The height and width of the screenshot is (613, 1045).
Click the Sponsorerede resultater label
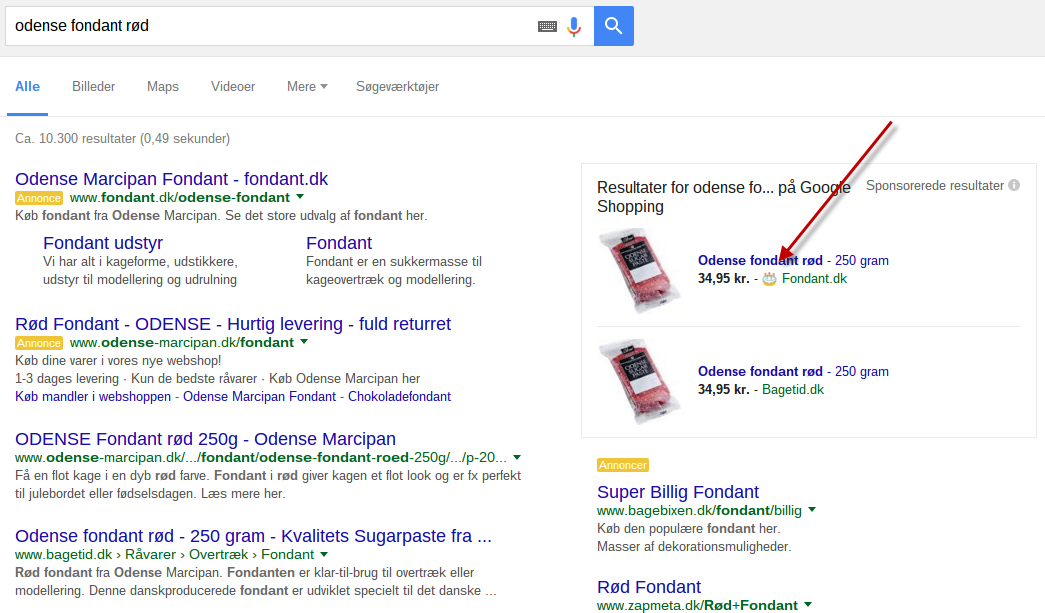(934, 186)
